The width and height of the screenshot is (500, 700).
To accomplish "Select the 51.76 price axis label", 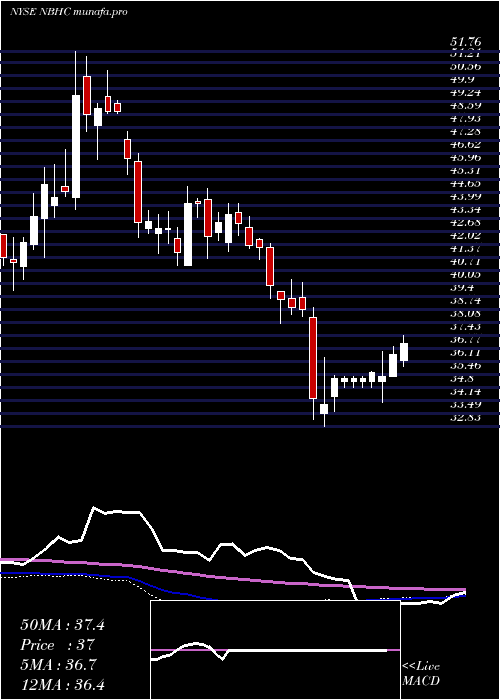I will (x=466, y=42).
